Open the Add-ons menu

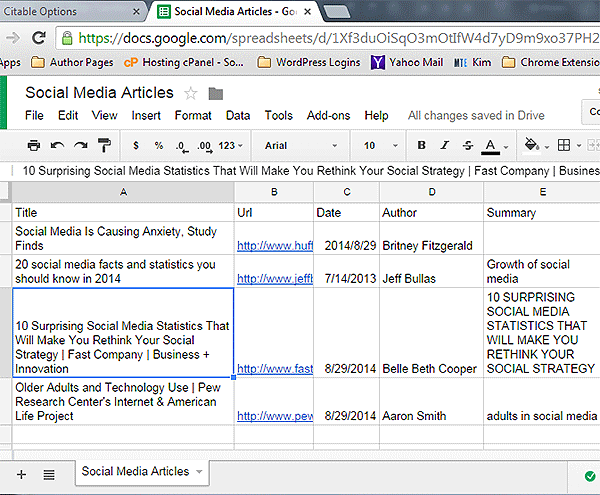(x=328, y=116)
